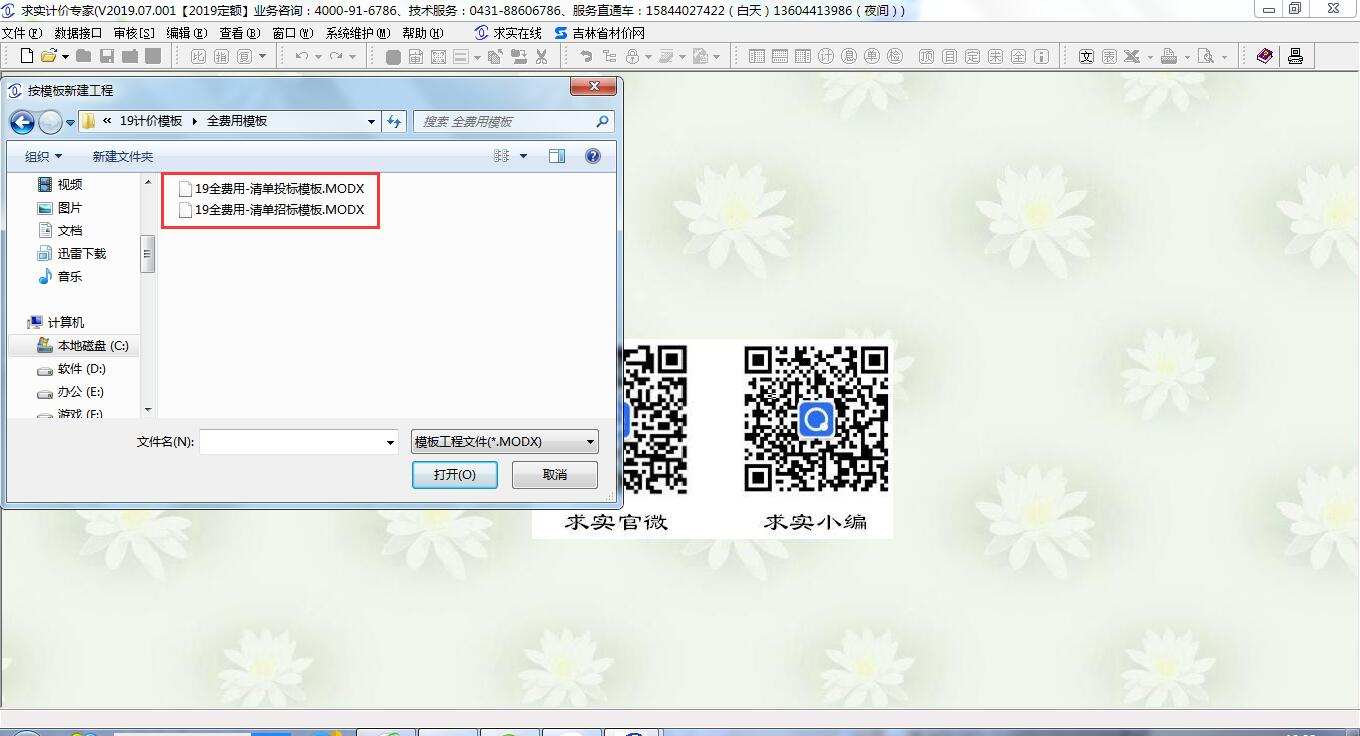Viewport: 1360px width, 736px height.
Task: Select 音乐 in navigation pane
Action: pos(60,277)
